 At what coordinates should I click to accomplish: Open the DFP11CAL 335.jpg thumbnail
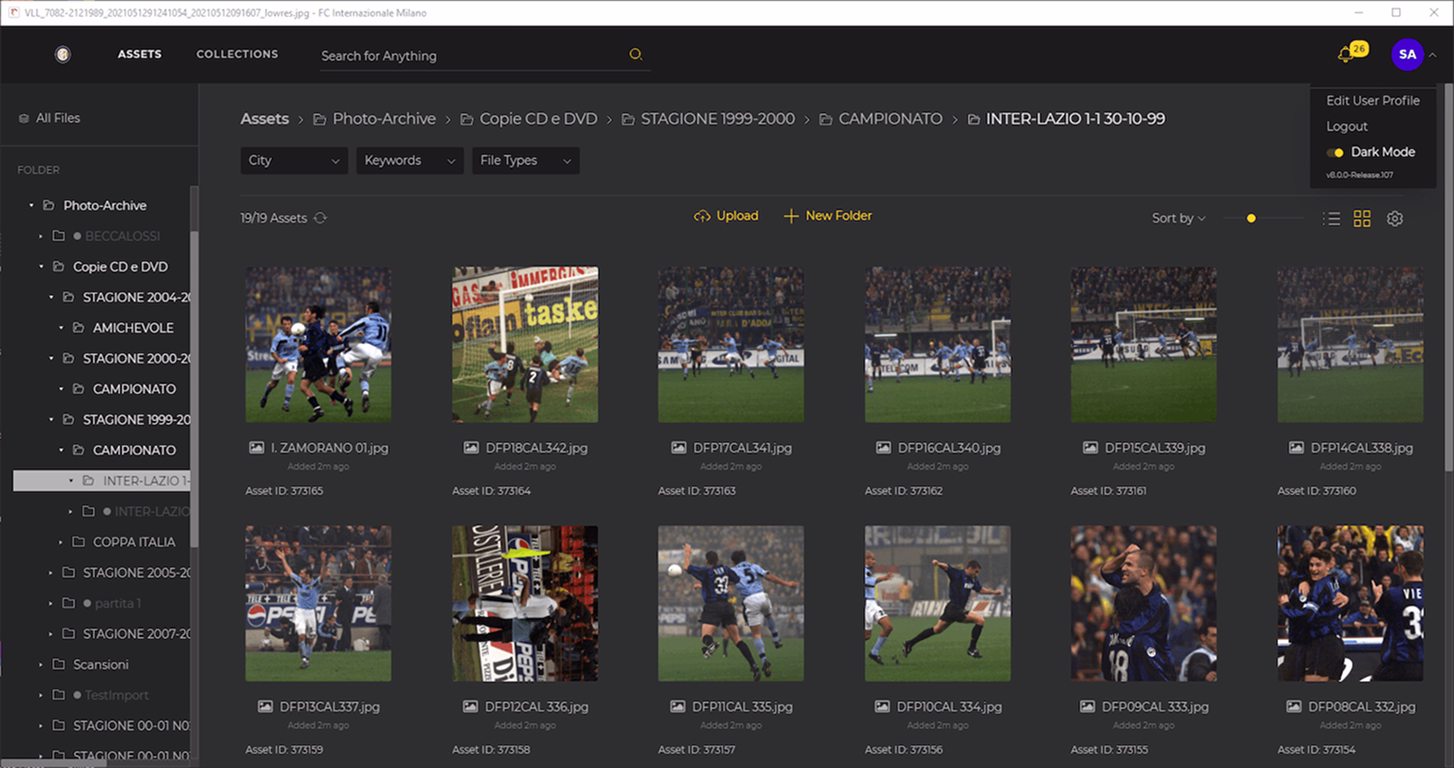731,604
